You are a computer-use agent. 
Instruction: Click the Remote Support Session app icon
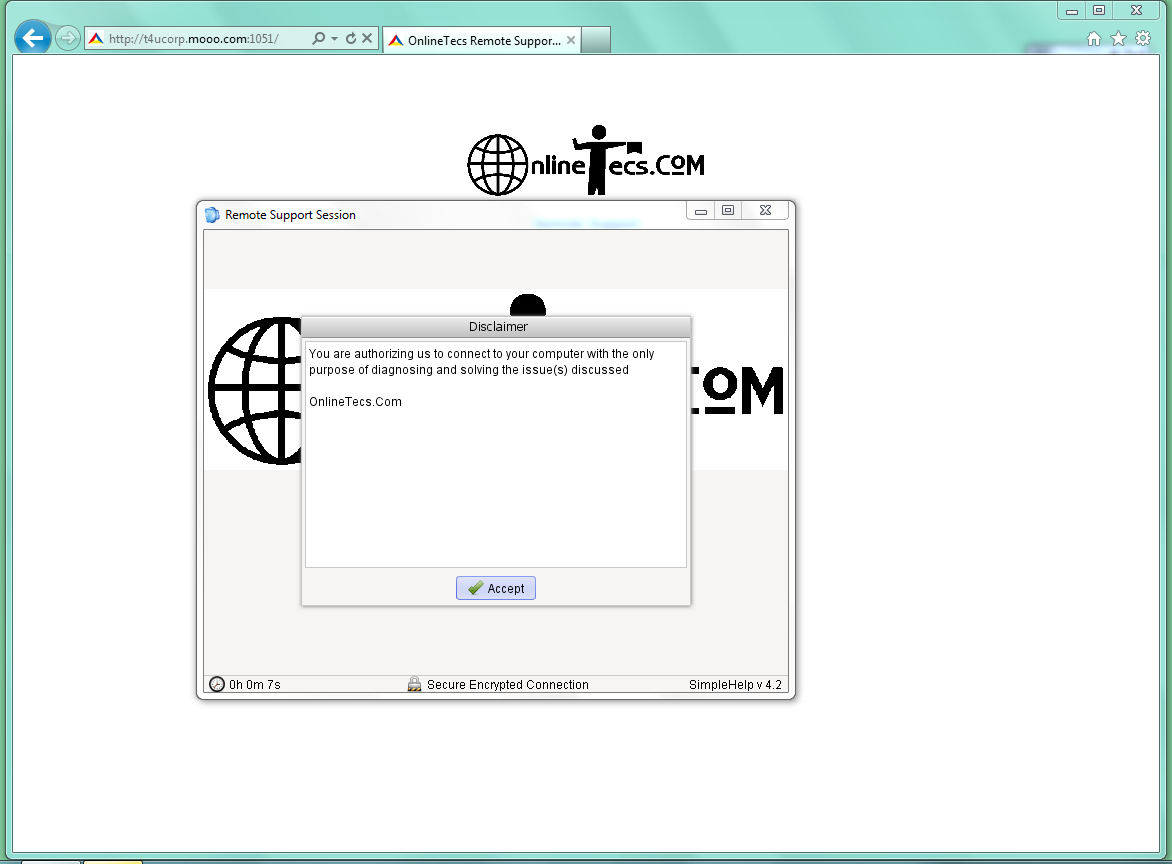[x=212, y=215]
